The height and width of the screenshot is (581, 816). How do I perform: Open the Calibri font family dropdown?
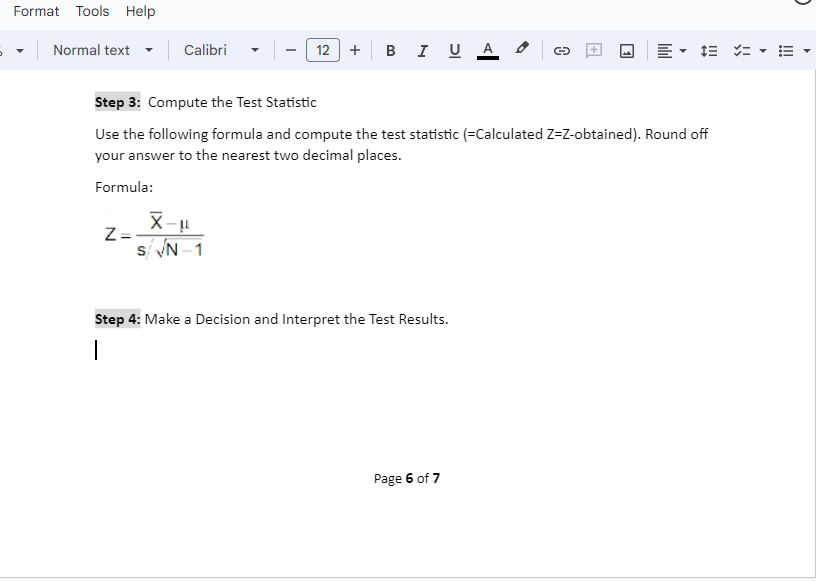click(220, 50)
